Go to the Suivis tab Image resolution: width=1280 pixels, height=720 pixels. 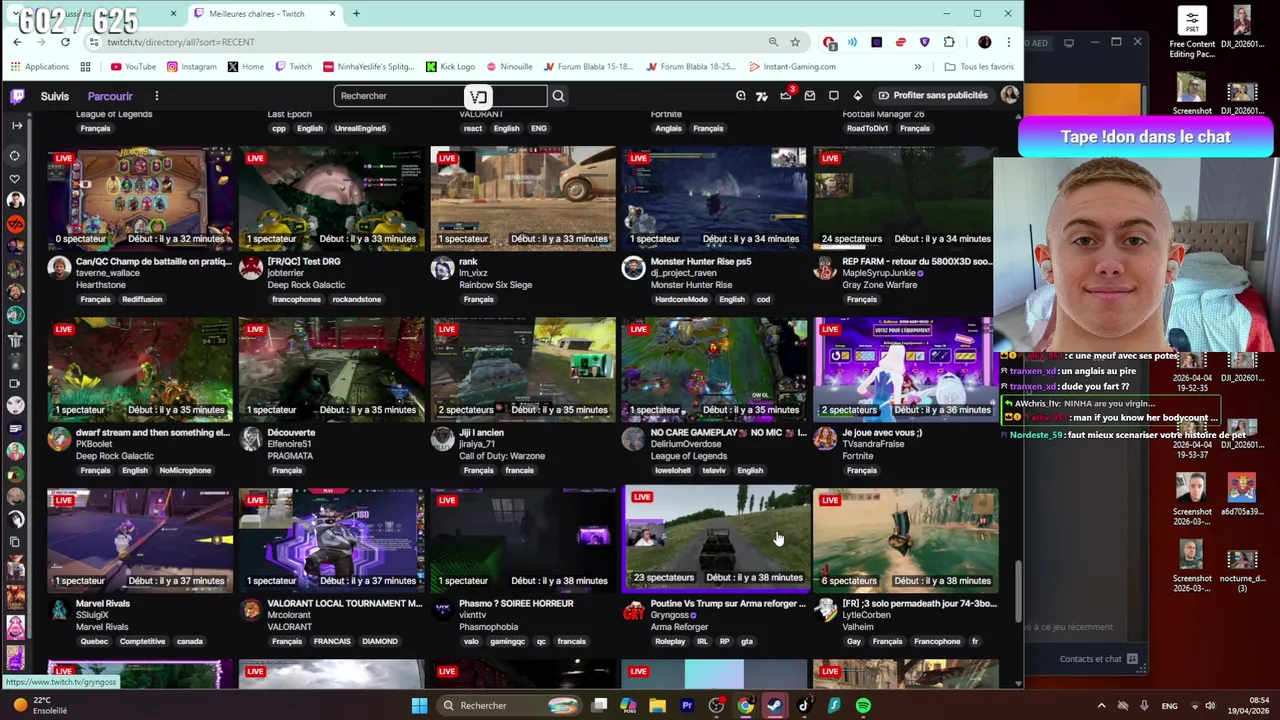pos(55,96)
